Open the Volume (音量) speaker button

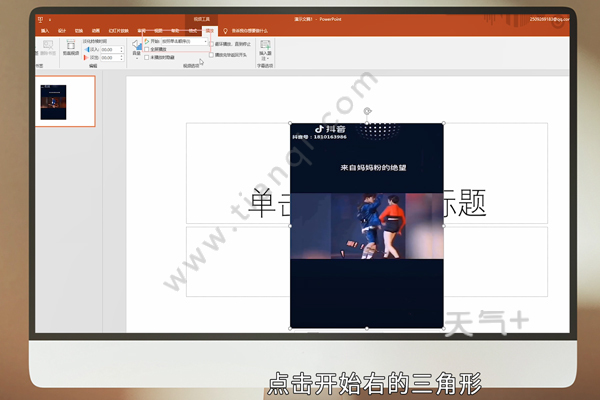pyautogui.click(x=137, y=44)
